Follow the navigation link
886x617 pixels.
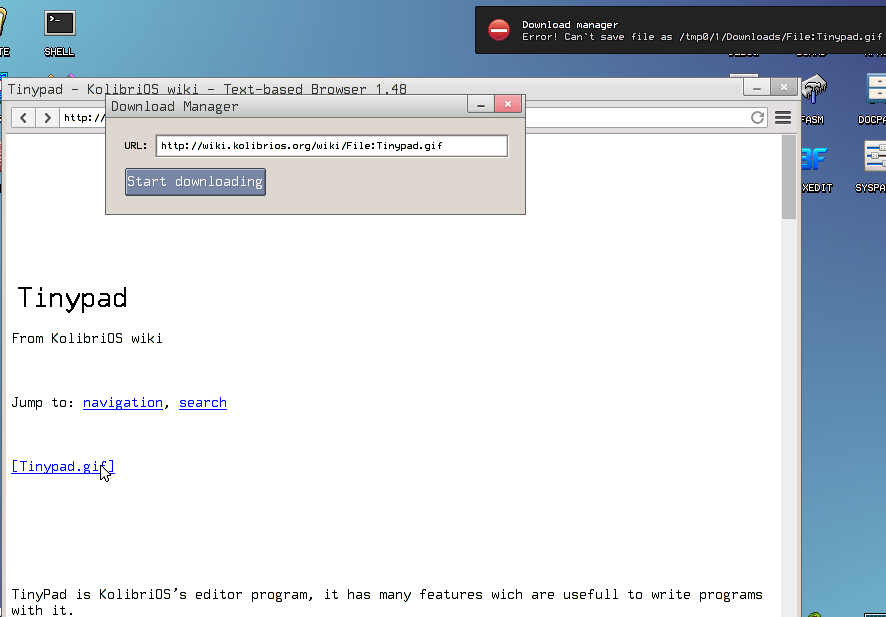[x=123, y=403]
